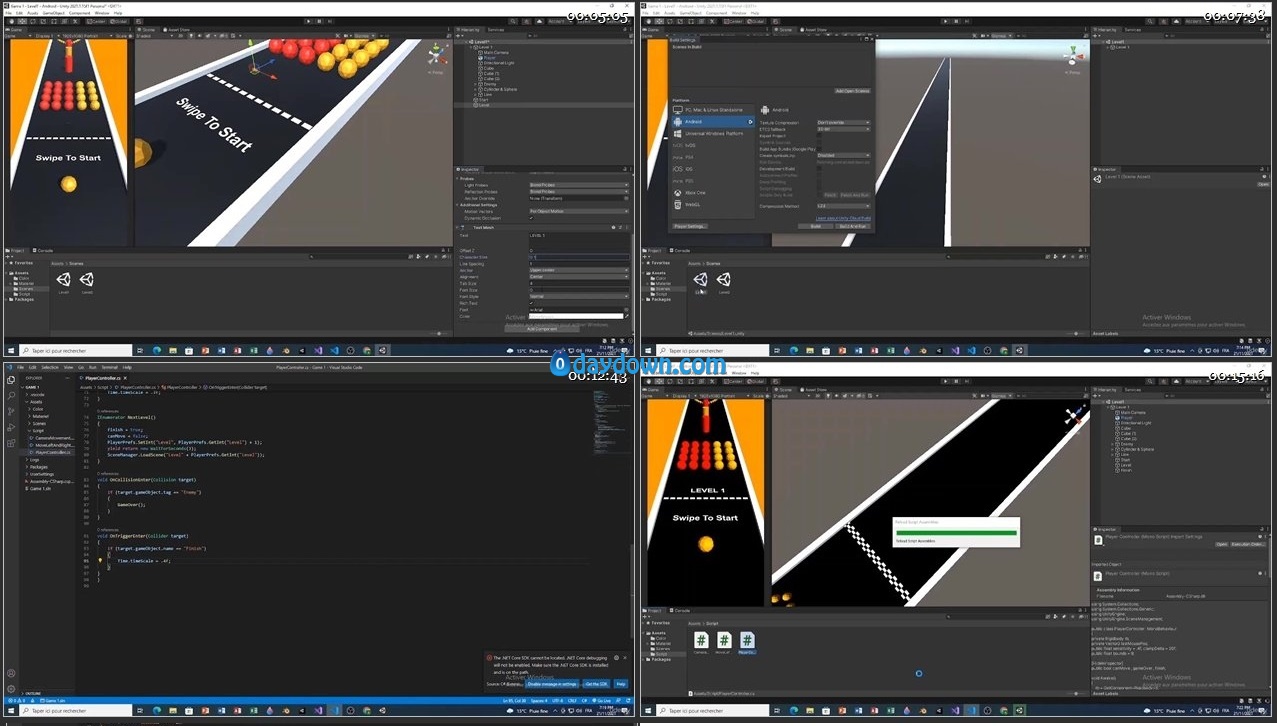Click the Build button in Build Settings

click(x=815, y=226)
